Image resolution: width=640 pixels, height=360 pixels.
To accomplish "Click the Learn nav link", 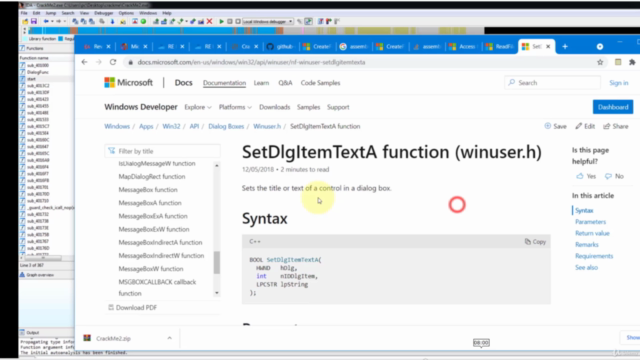I will coord(261,83).
